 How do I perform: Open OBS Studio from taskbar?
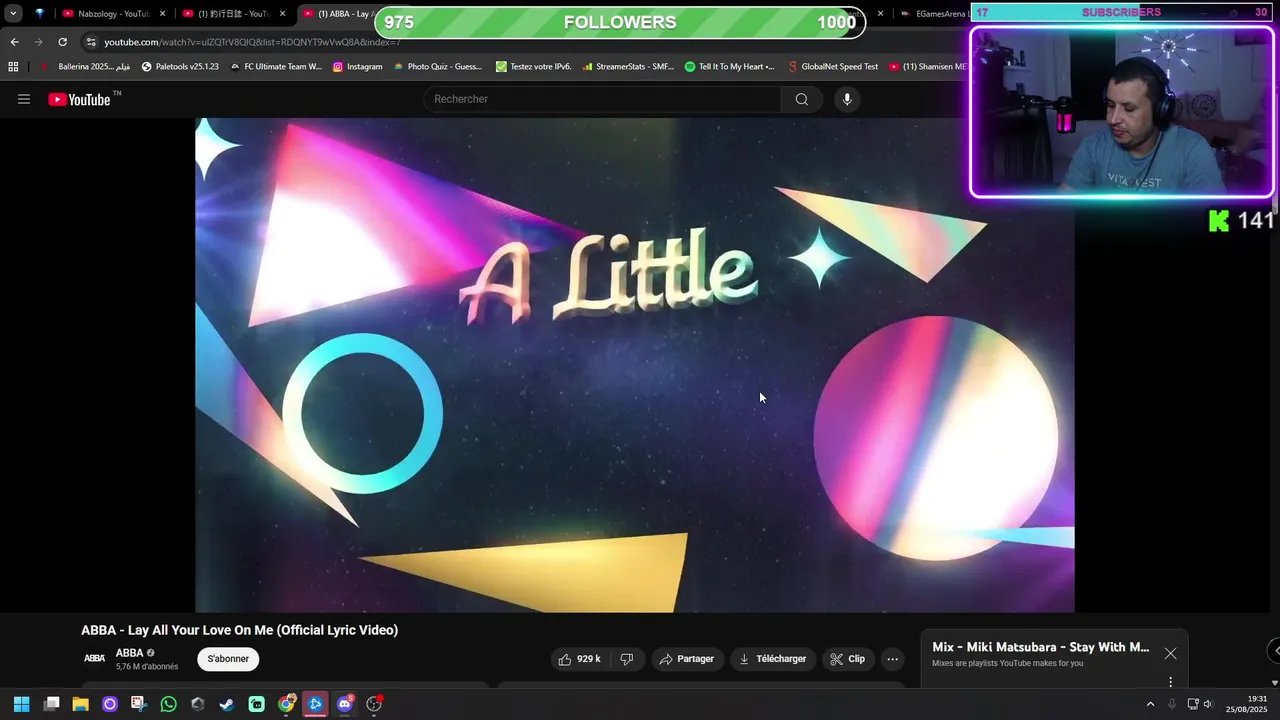(374, 704)
